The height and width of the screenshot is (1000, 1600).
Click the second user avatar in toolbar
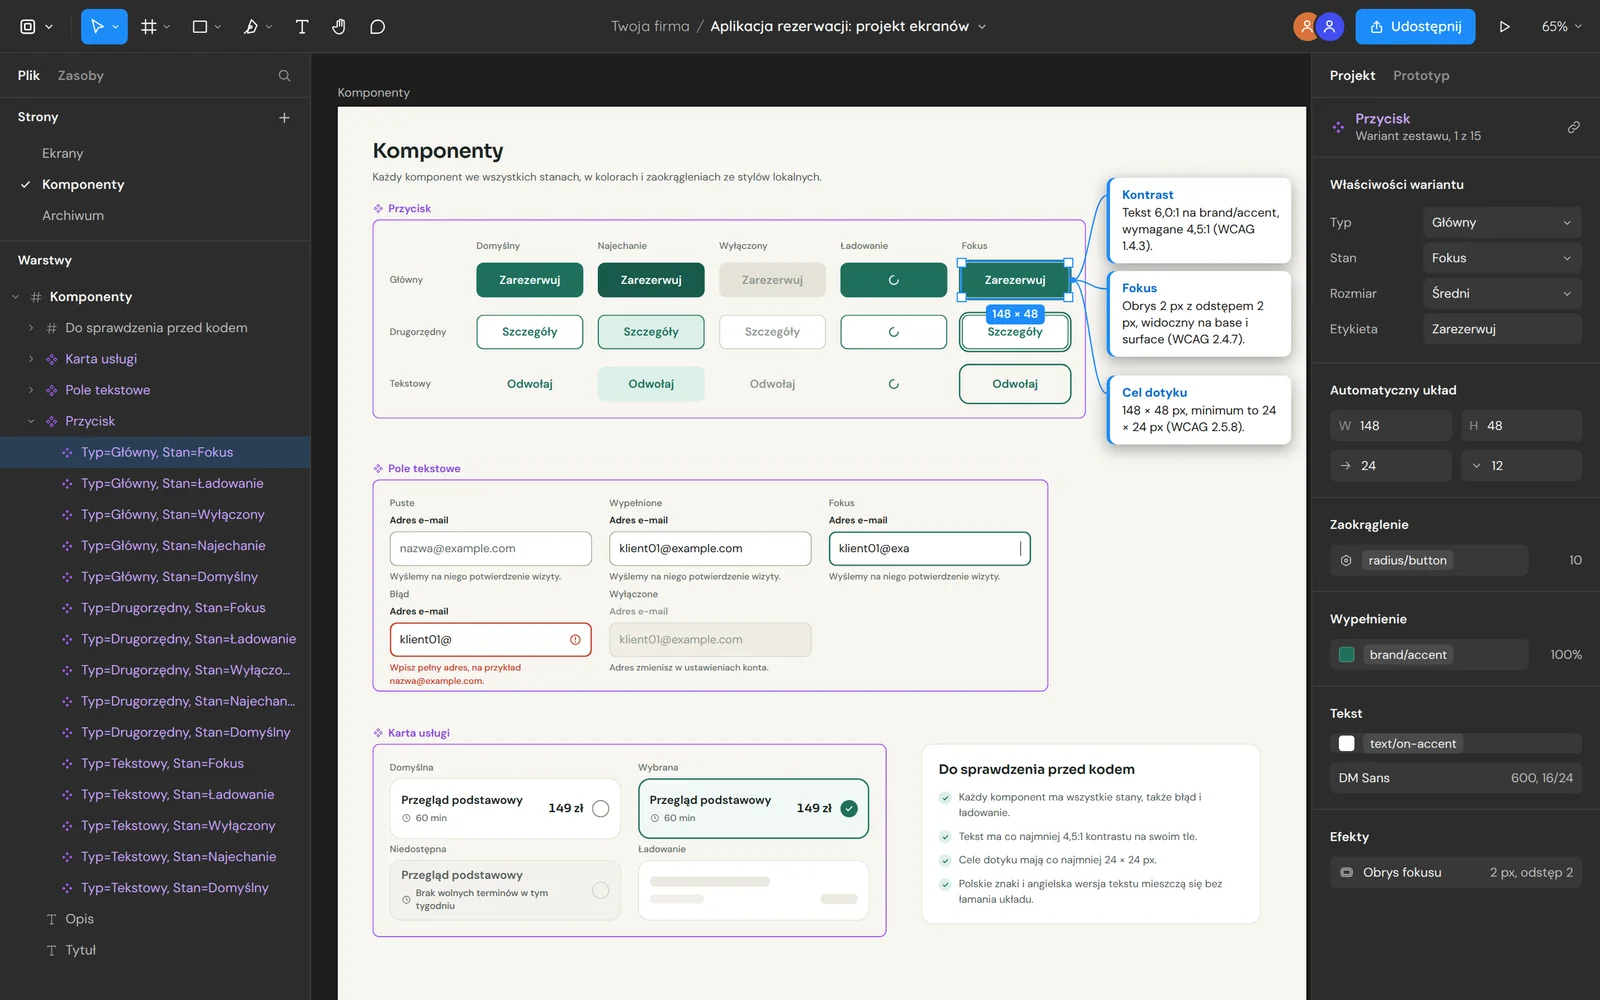[x=1329, y=27]
